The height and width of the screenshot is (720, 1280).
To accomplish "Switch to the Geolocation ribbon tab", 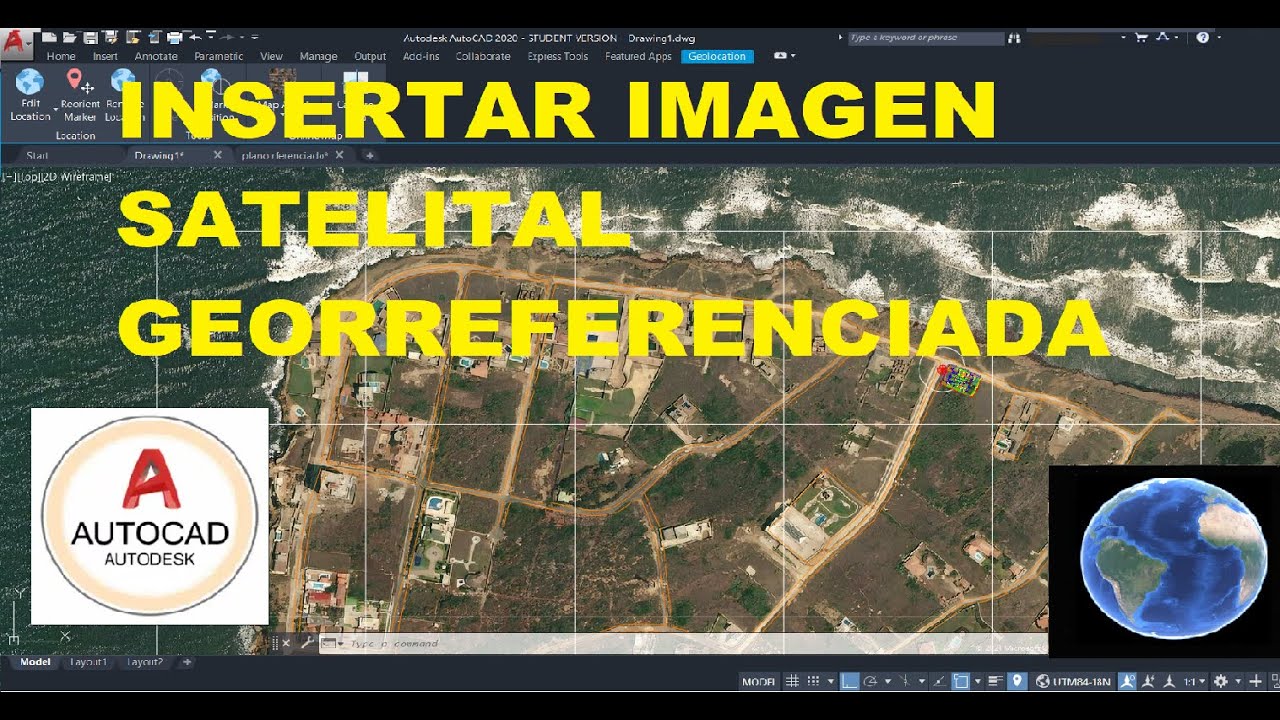I will [x=717, y=56].
